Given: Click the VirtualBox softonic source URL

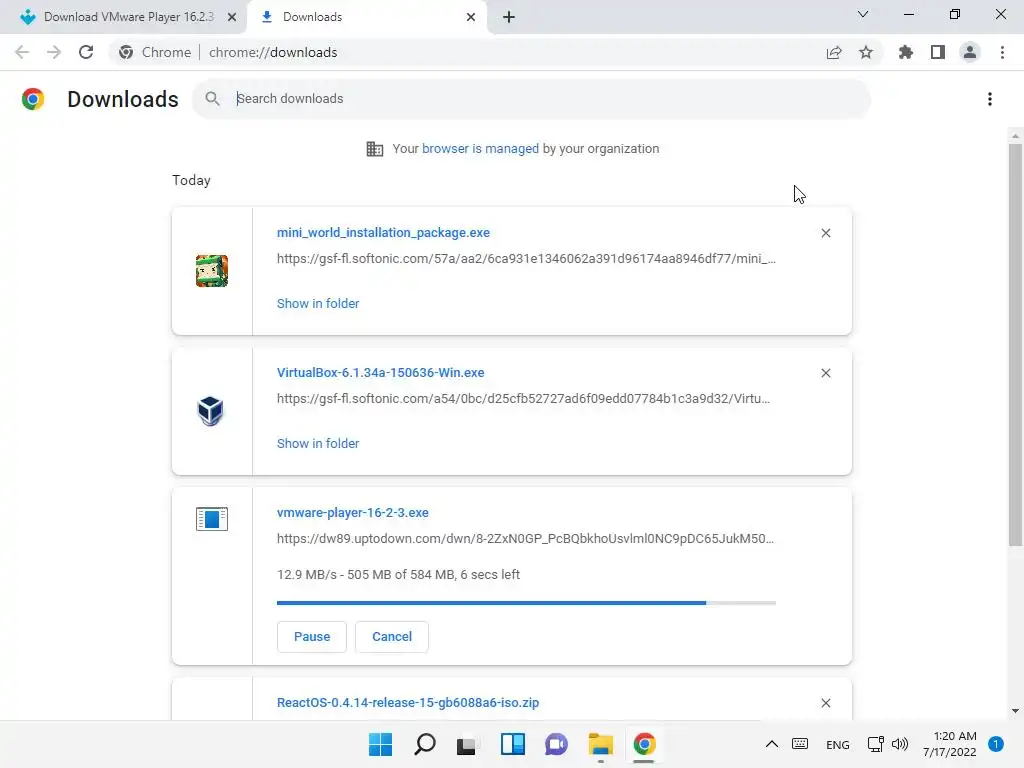Looking at the screenshot, I should coord(524,398).
